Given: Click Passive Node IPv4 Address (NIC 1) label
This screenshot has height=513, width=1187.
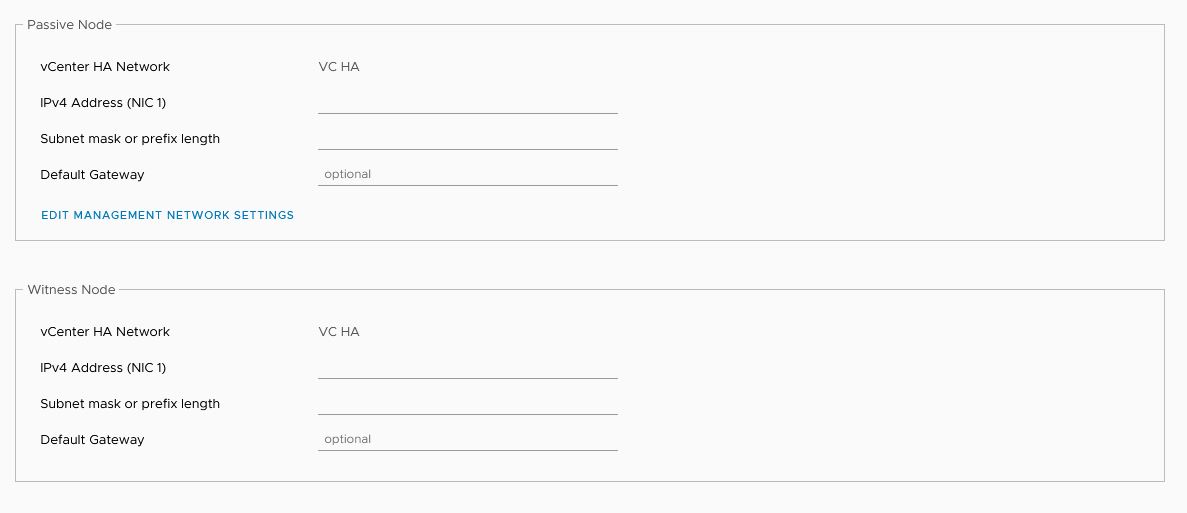Looking at the screenshot, I should (x=103, y=103).
